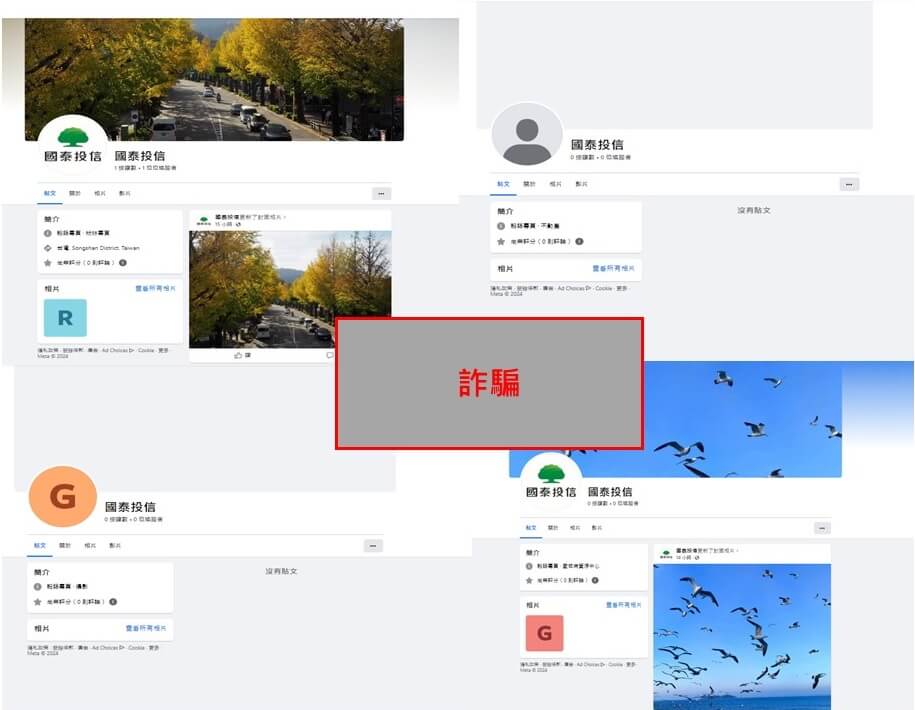915x710 pixels.
Task: Select 影片 tab on autumn street page
Action: 125,193
